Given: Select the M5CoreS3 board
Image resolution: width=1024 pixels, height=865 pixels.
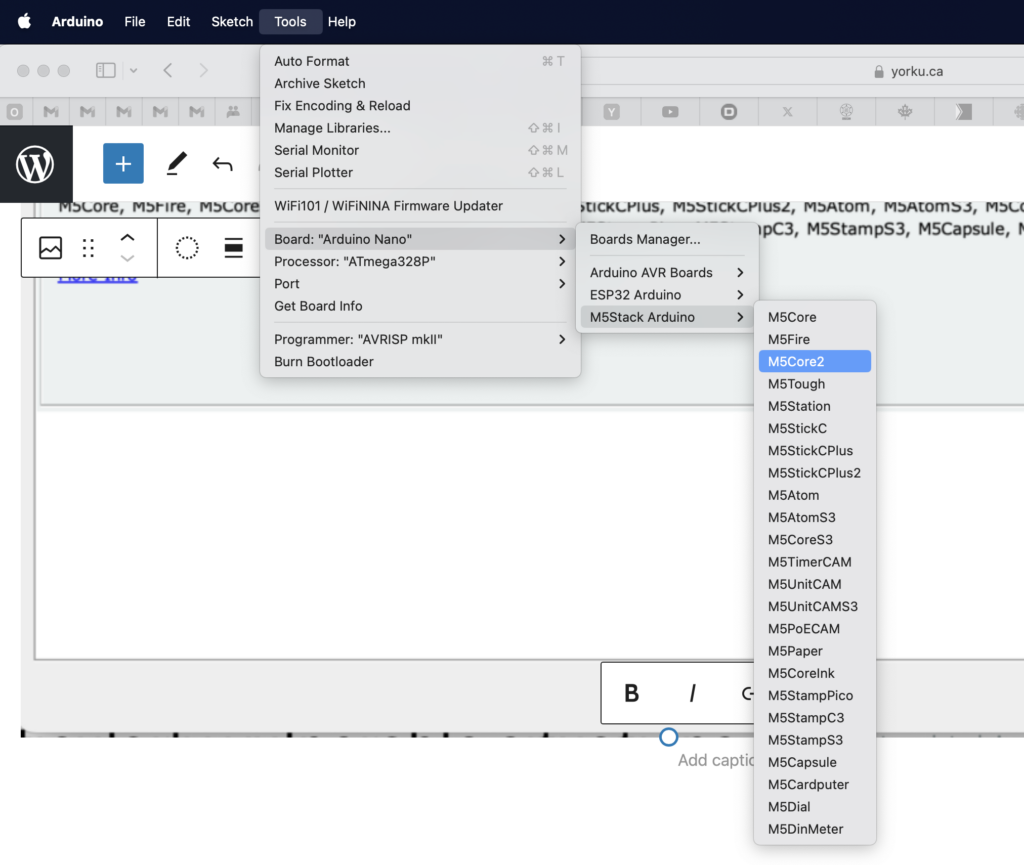Looking at the screenshot, I should click(814, 540).
